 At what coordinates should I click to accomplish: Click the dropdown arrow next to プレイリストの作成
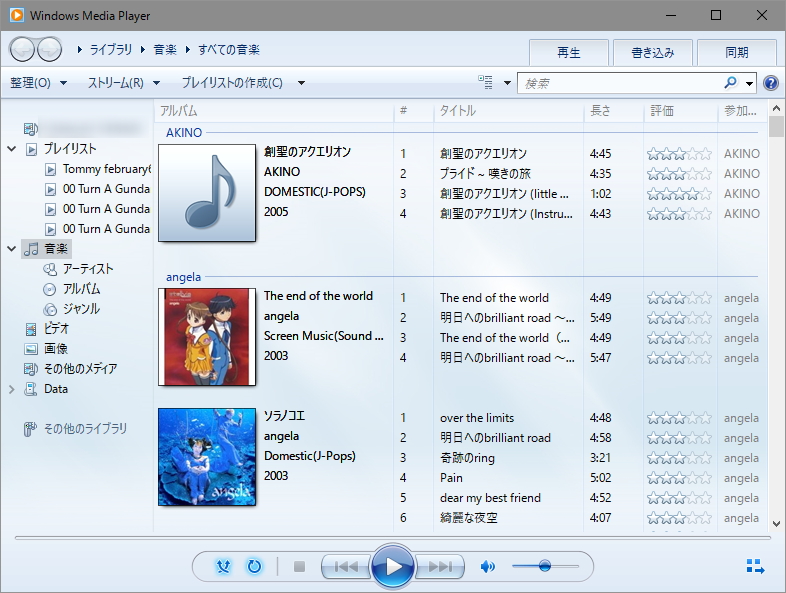[301, 83]
